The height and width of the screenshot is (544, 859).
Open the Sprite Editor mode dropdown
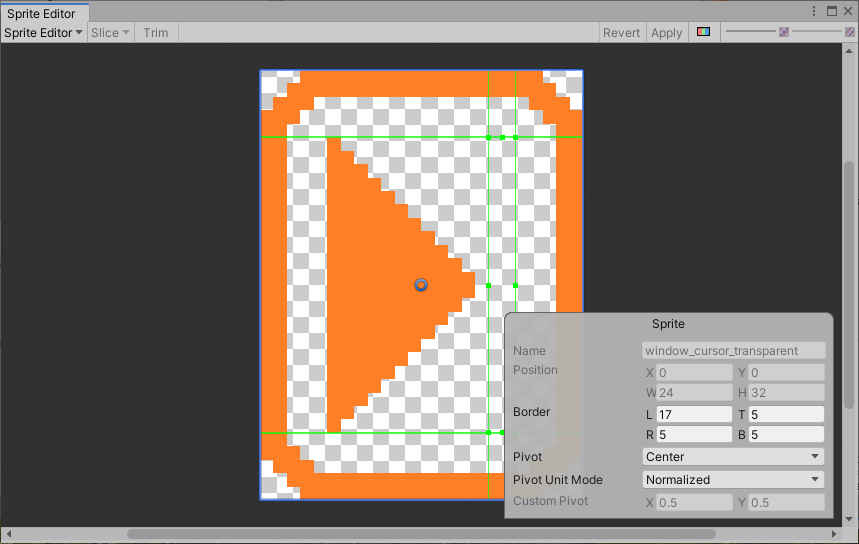point(43,33)
